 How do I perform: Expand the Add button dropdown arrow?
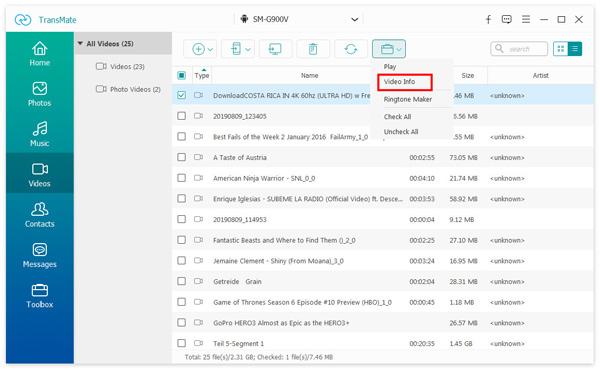tap(210, 49)
